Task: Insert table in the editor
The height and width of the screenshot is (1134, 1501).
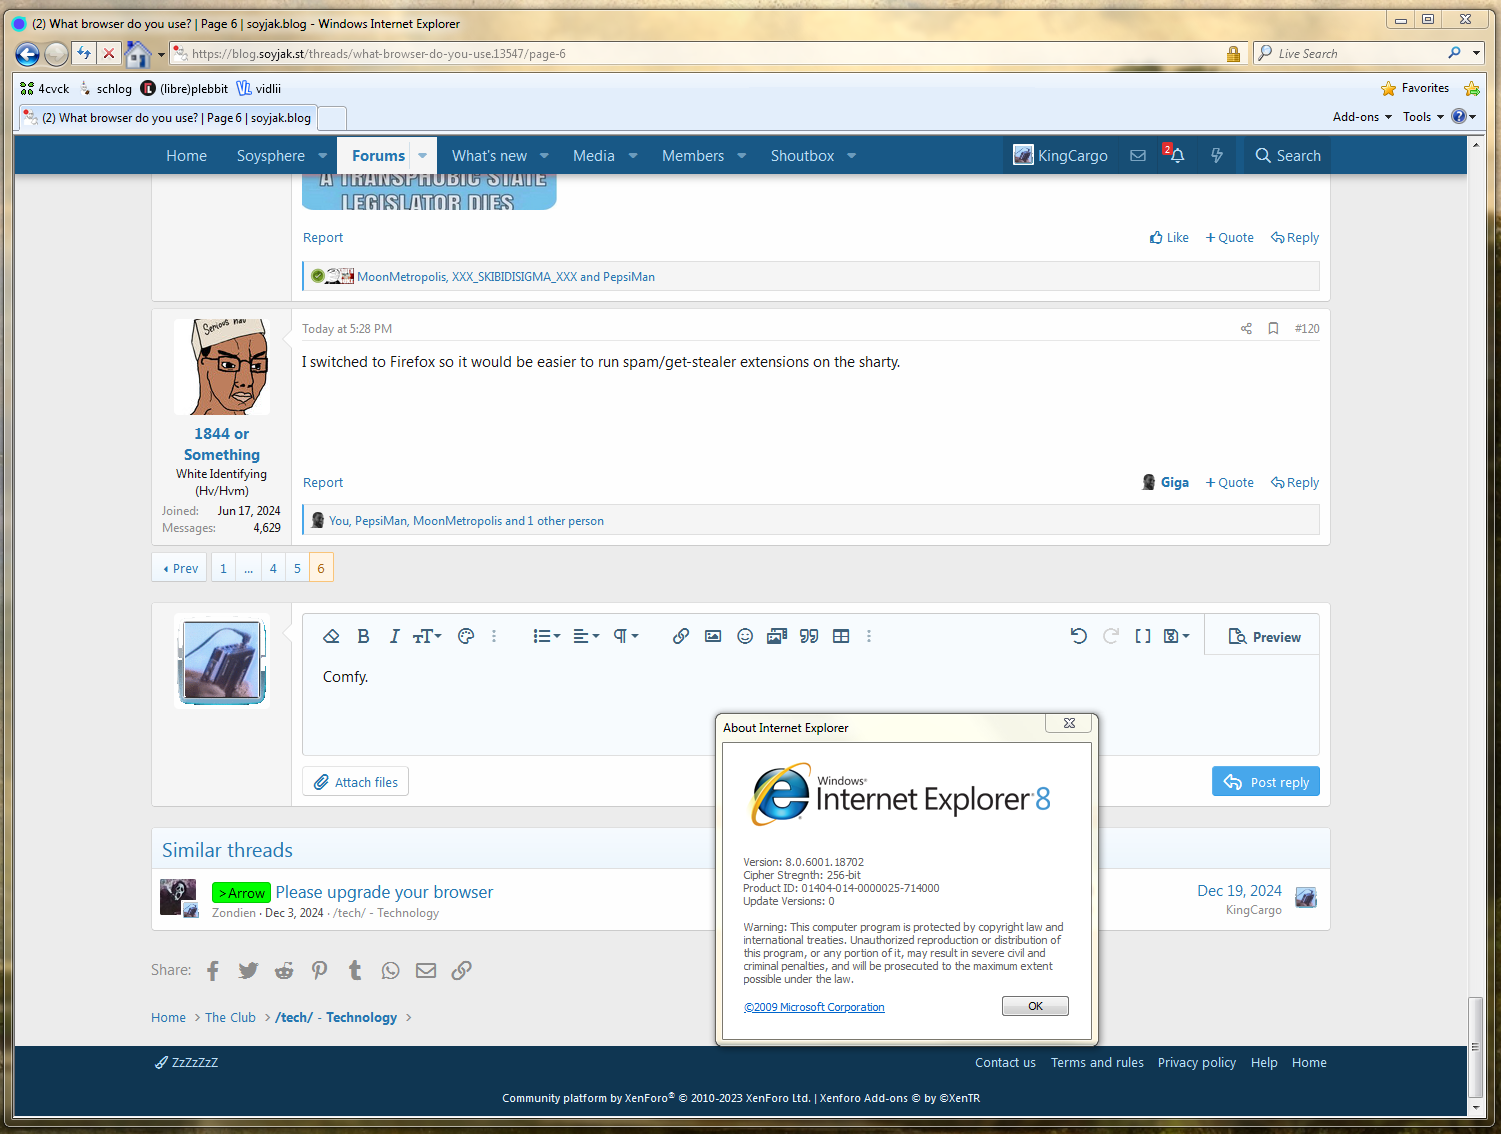Action: pos(841,636)
